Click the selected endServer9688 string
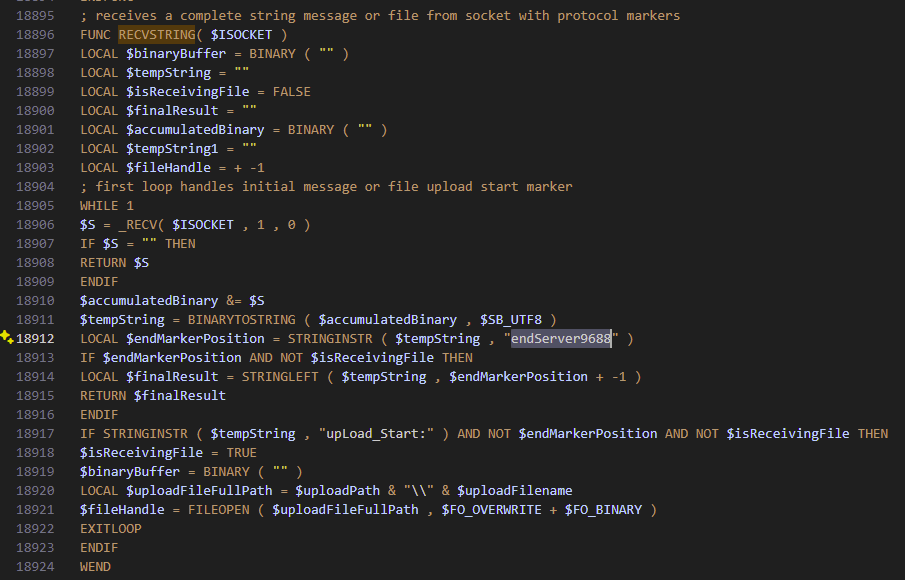 [x=560, y=339]
